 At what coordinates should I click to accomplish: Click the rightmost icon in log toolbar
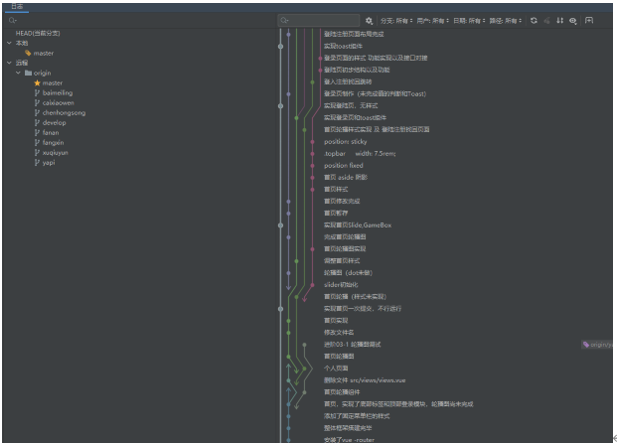point(589,20)
